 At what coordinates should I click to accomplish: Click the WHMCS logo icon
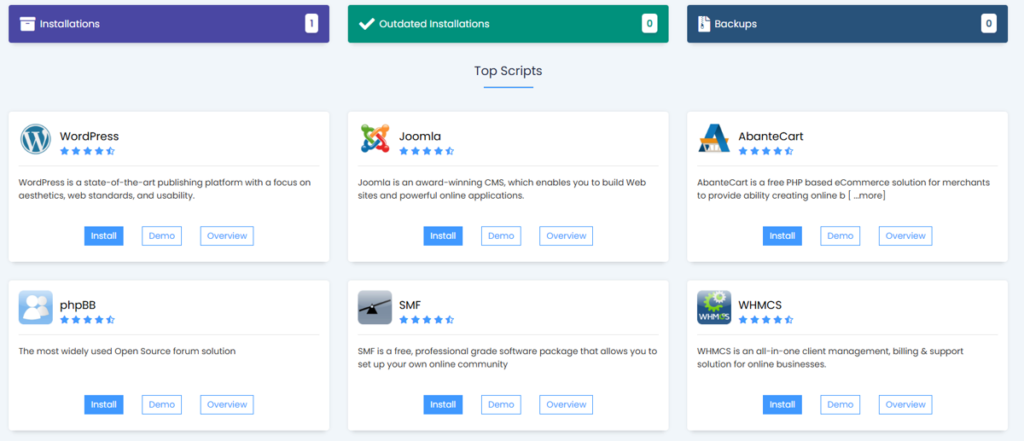coord(714,308)
